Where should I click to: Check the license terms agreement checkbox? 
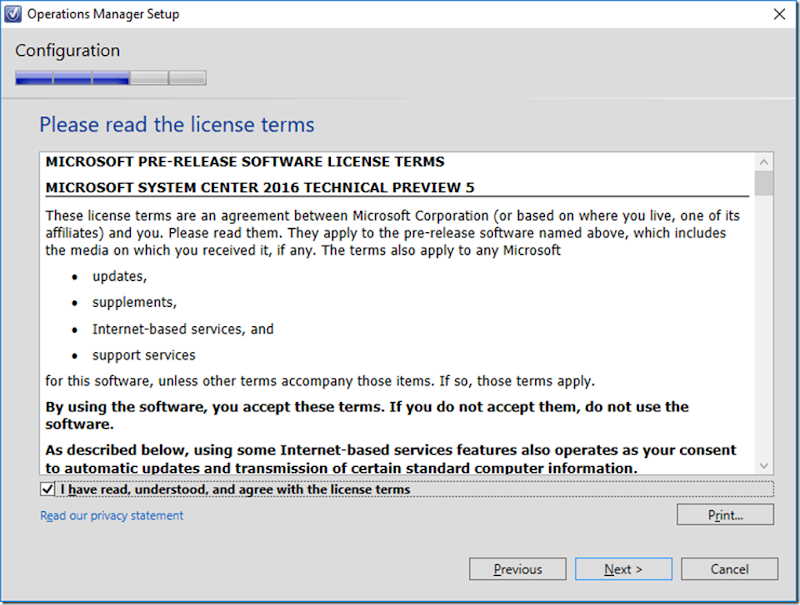tap(47, 489)
